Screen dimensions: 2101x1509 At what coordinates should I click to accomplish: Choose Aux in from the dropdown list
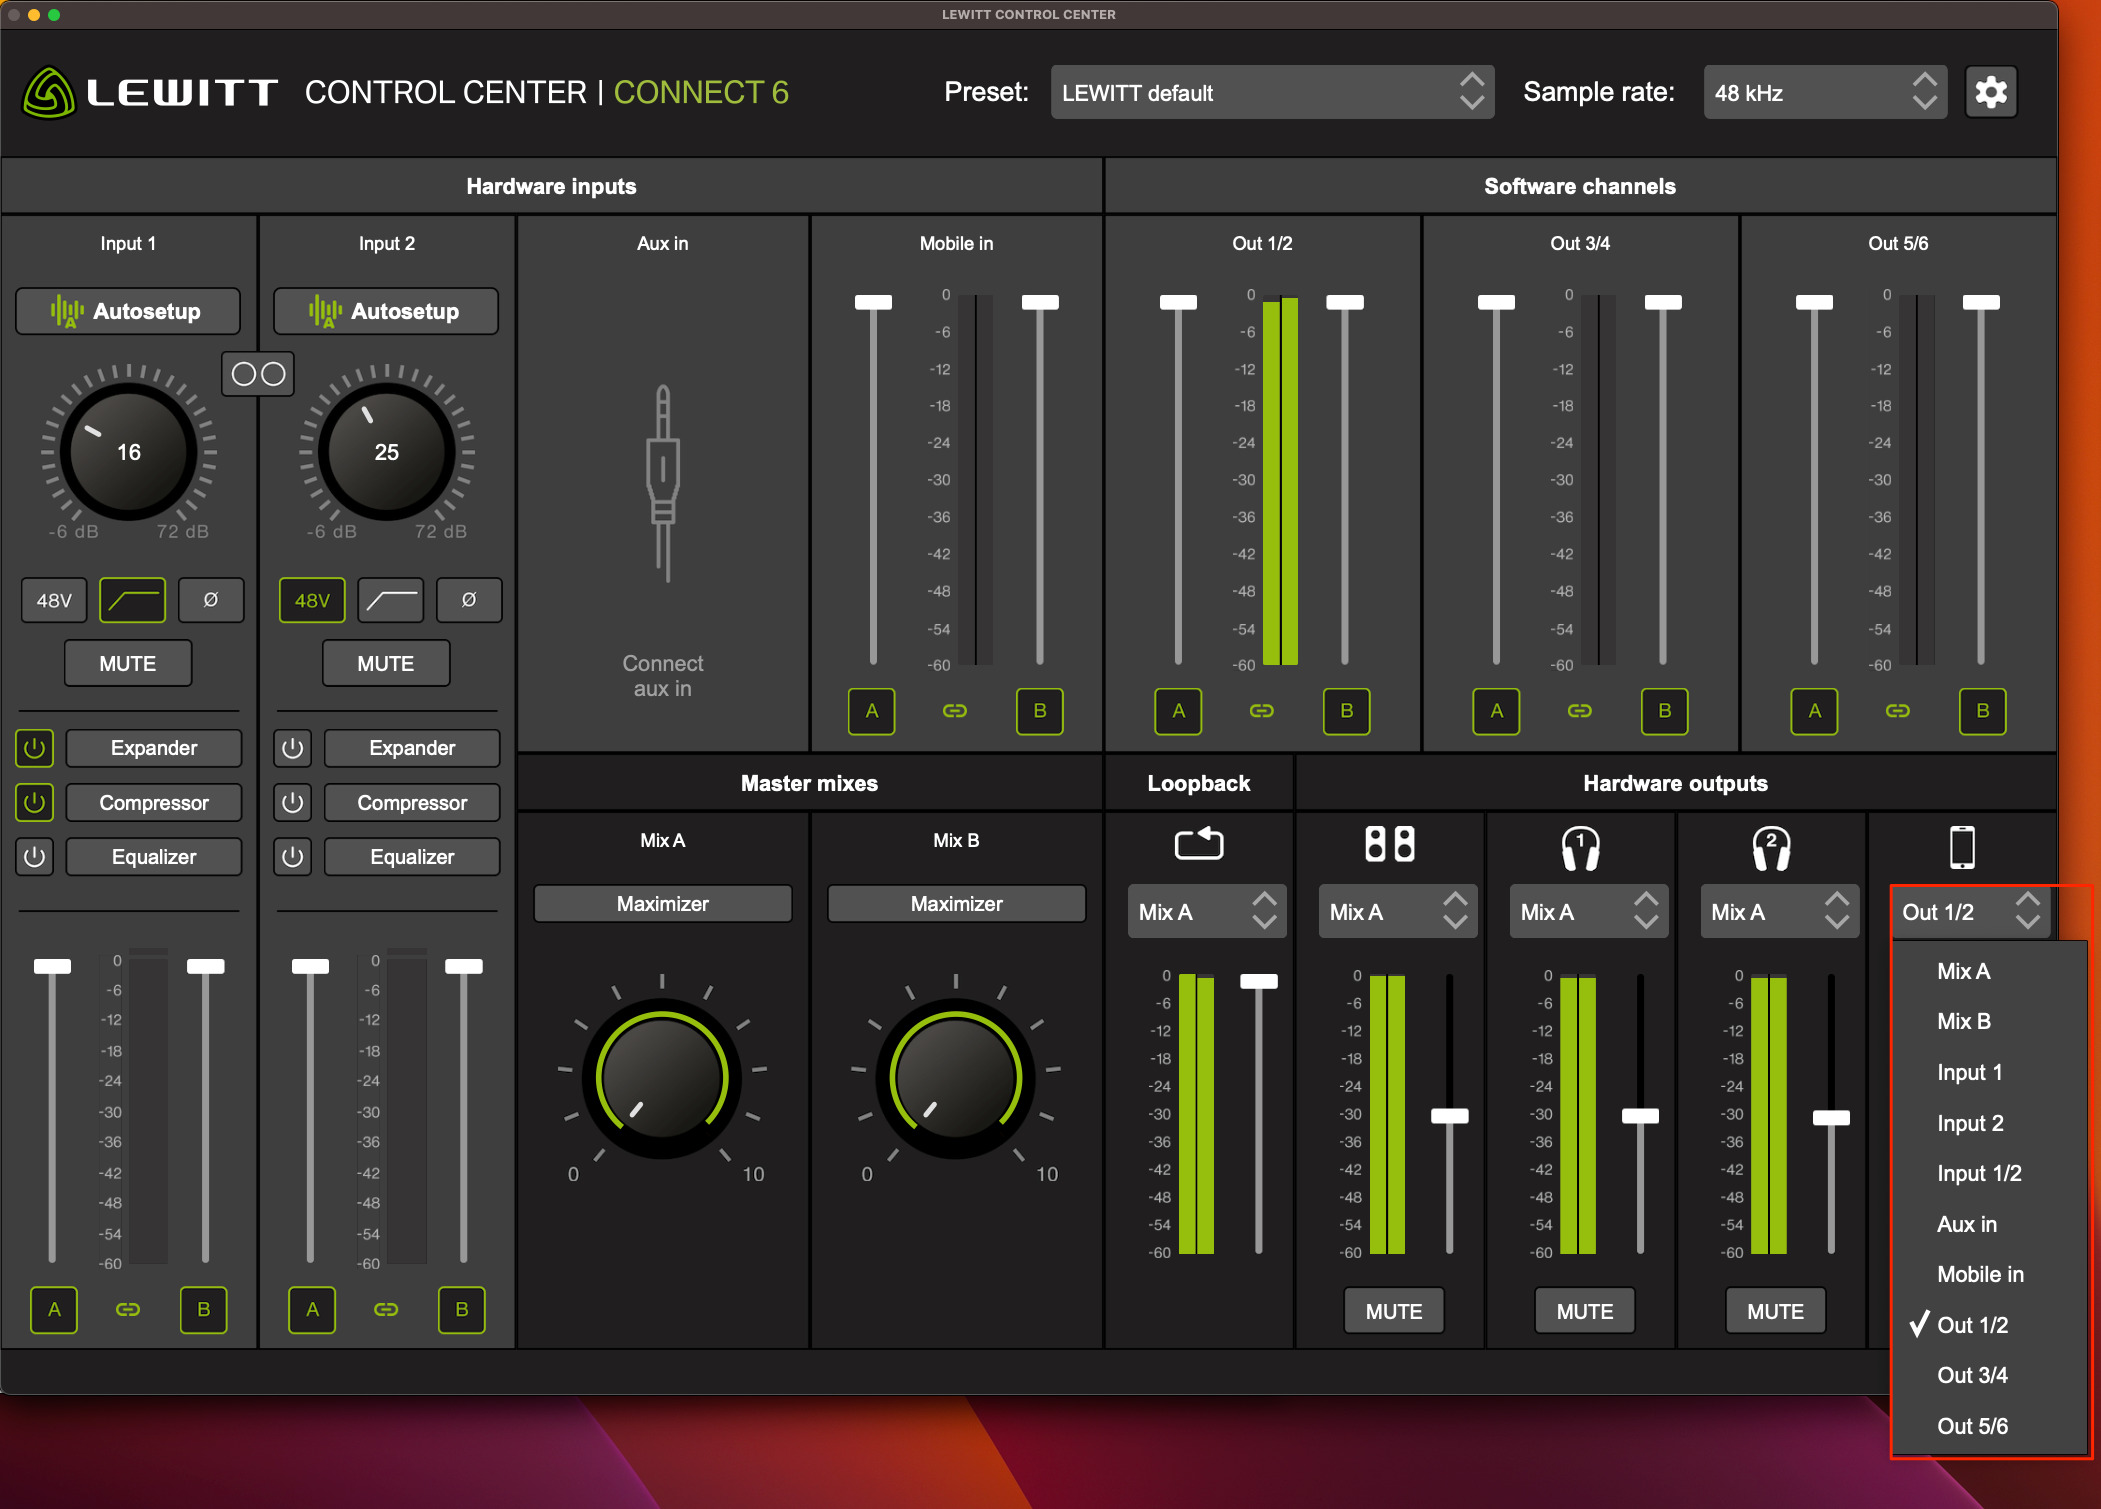click(1990, 1224)
